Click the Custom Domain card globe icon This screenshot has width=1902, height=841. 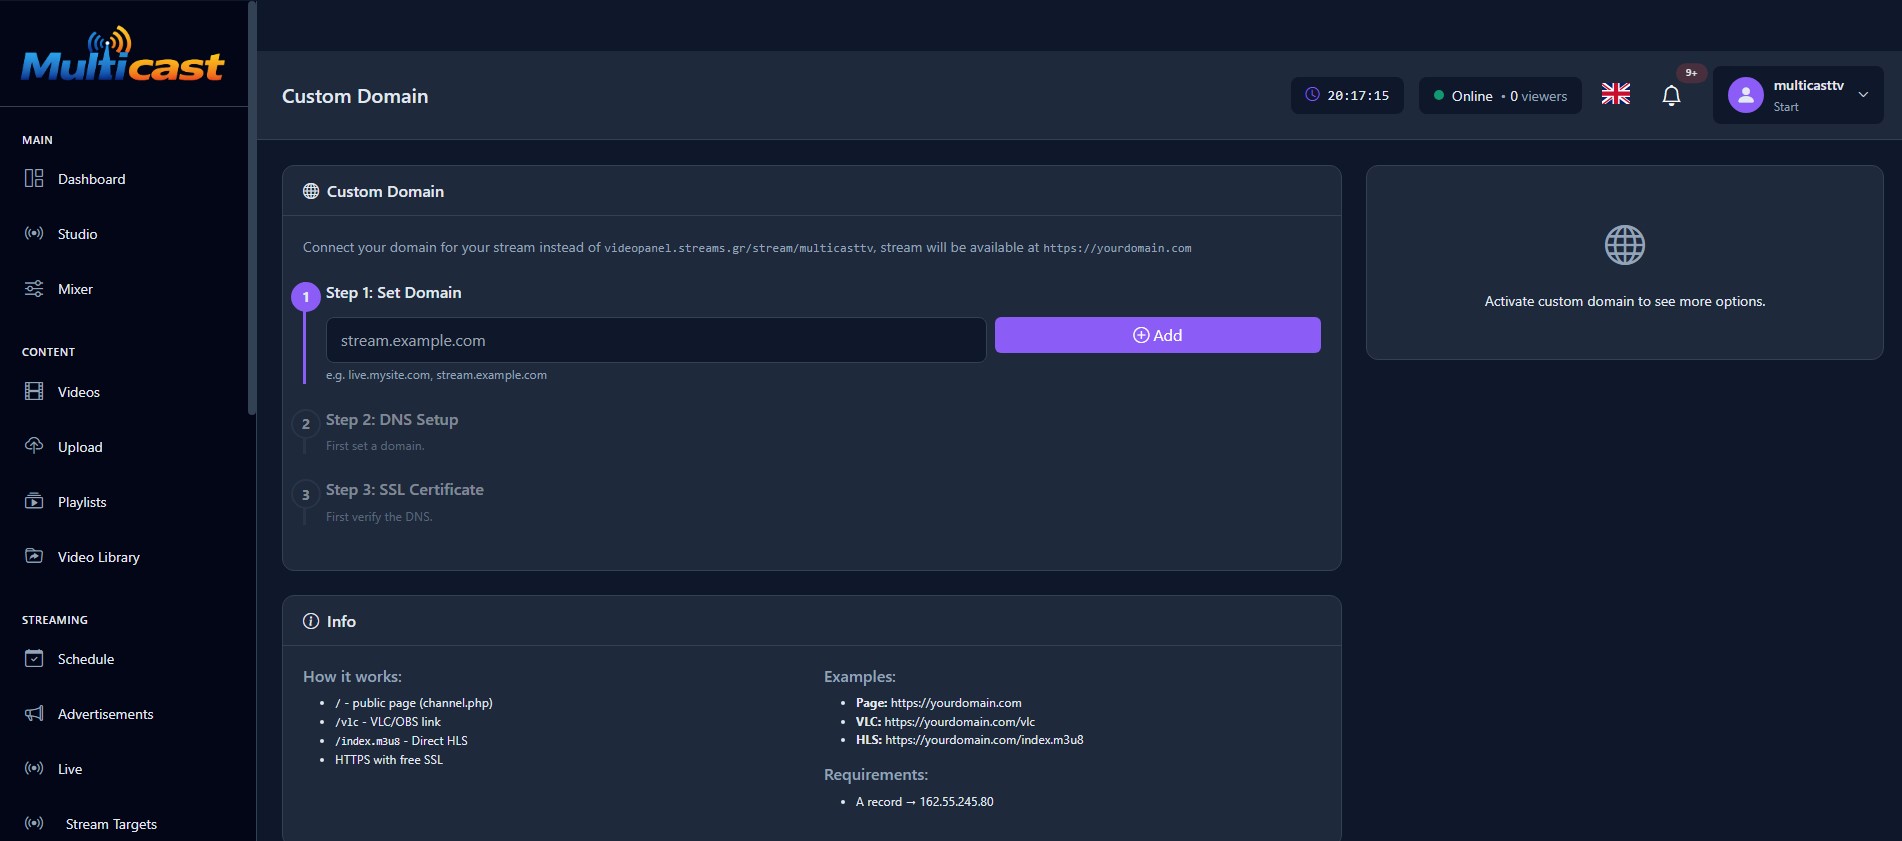click(311, 191)
